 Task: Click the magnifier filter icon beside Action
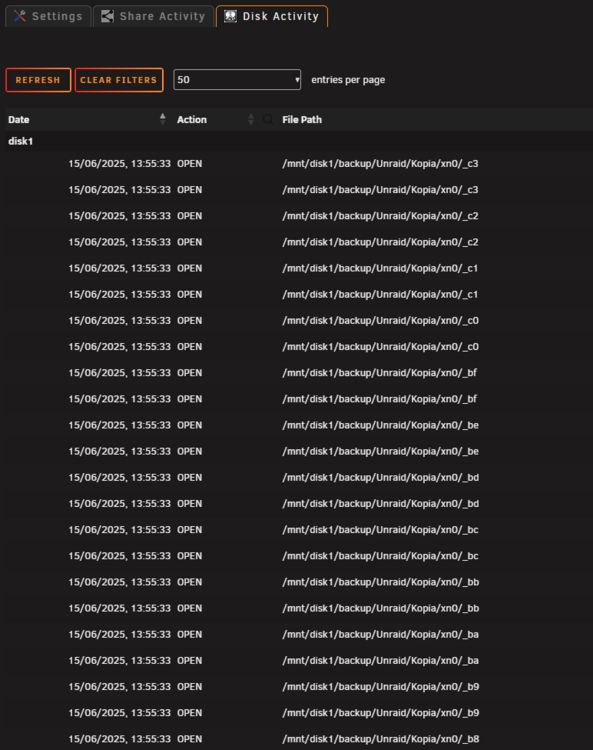[x=268, y=119]
